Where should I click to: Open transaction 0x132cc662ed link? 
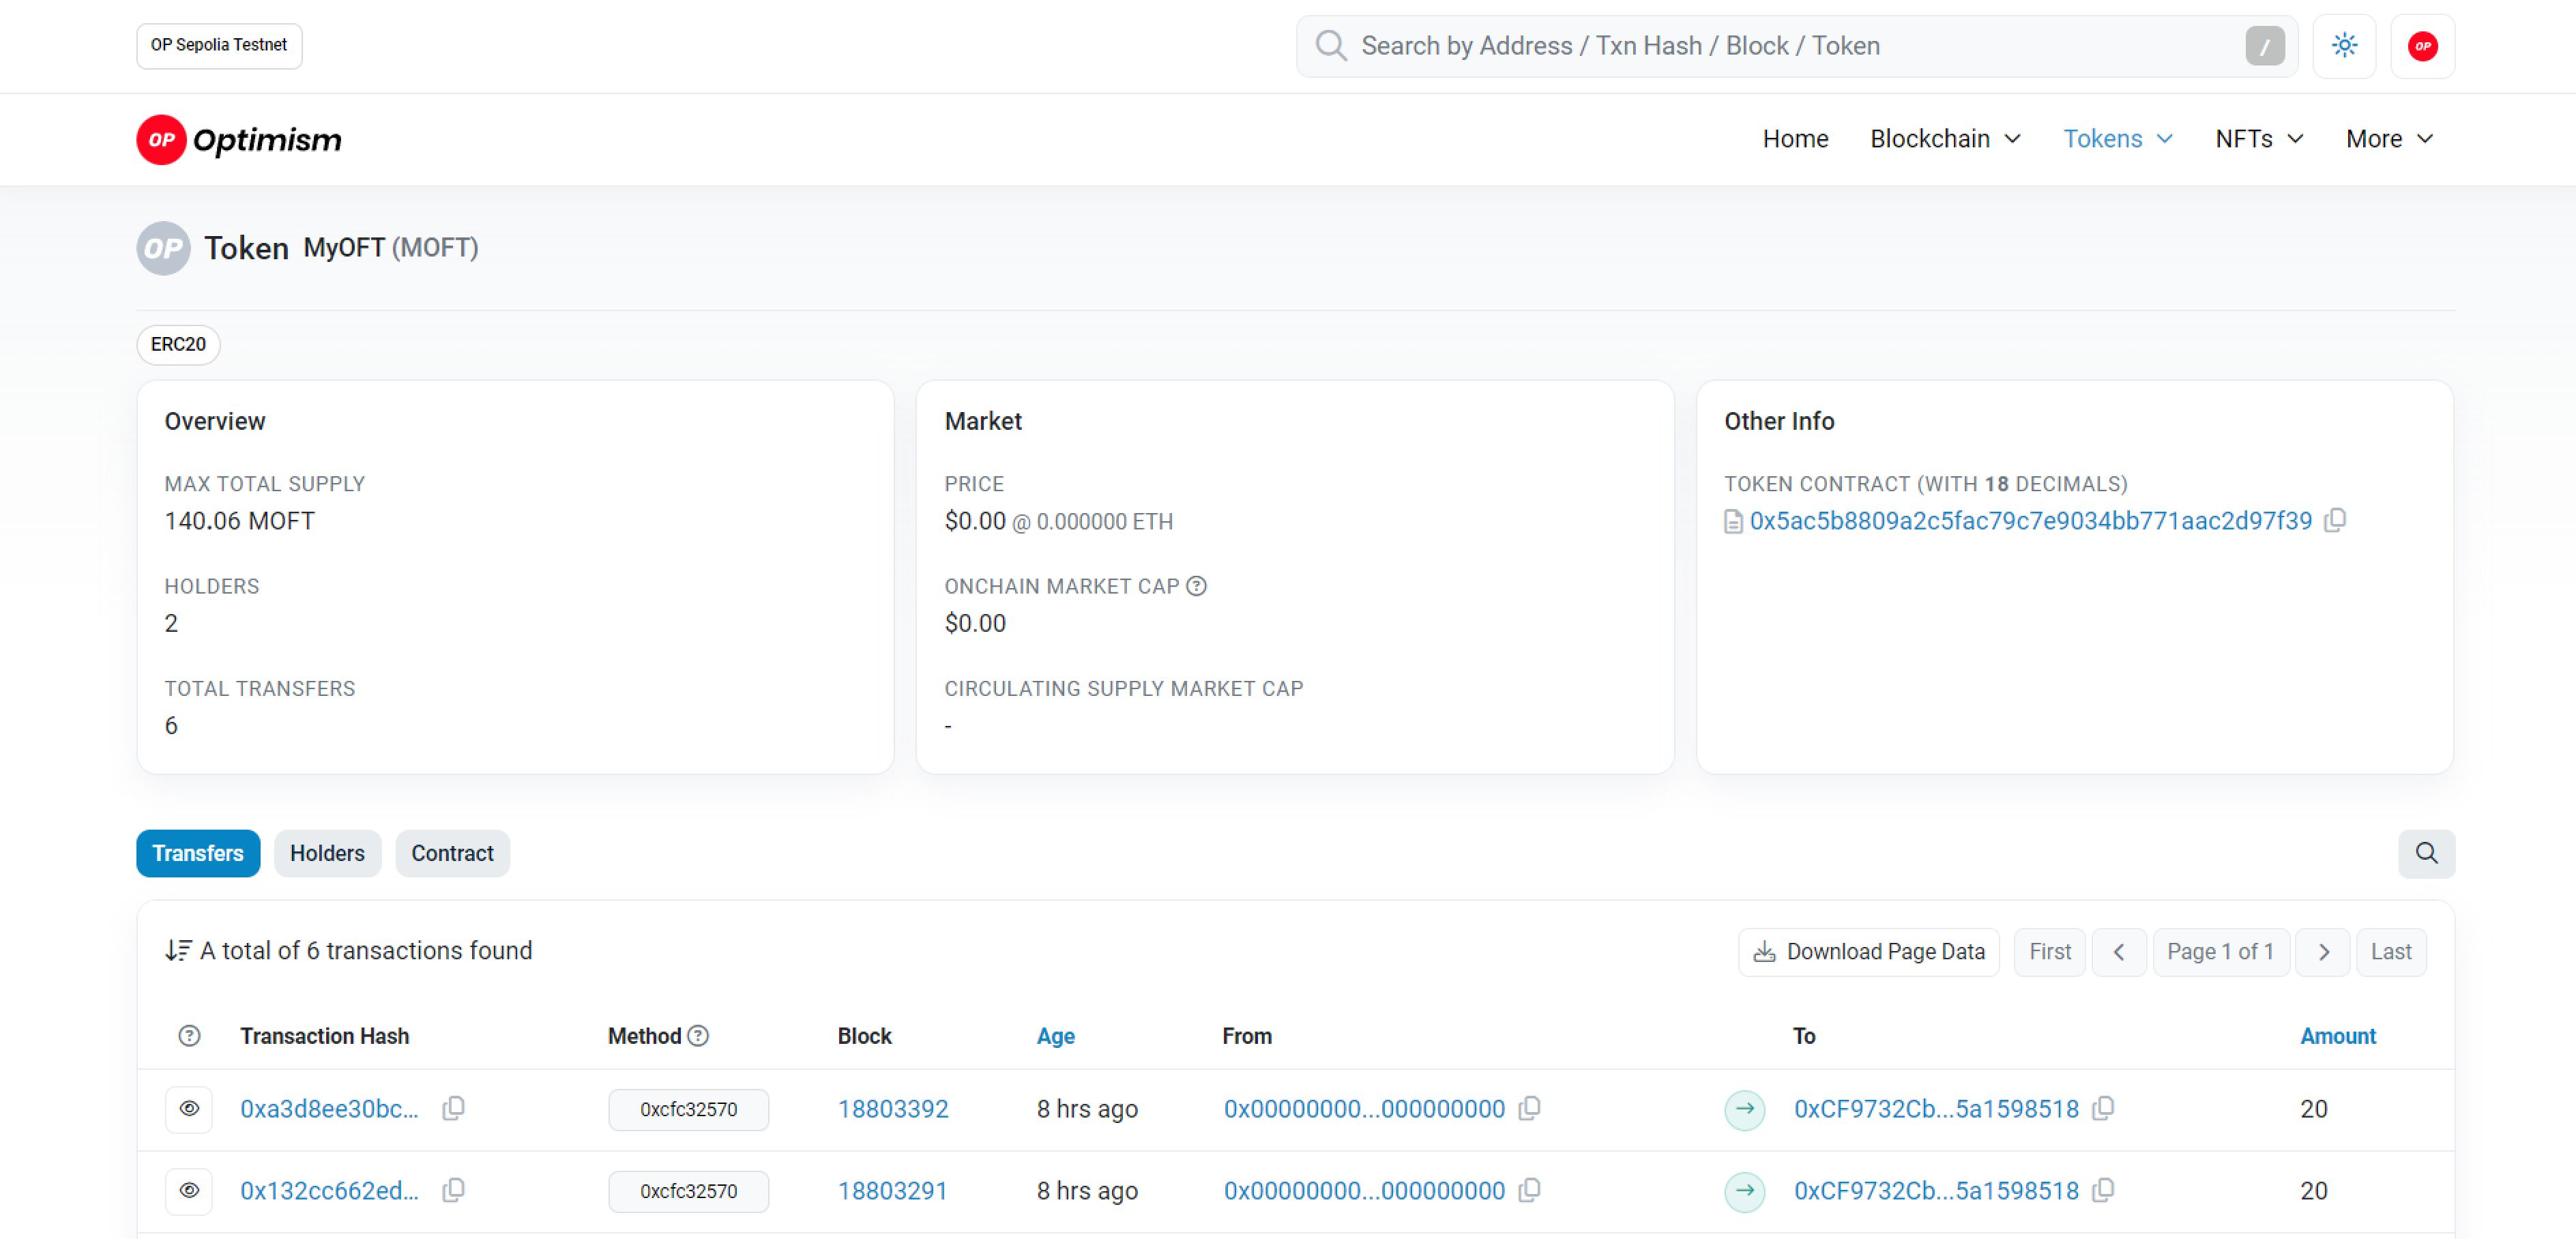(329, 1191)
